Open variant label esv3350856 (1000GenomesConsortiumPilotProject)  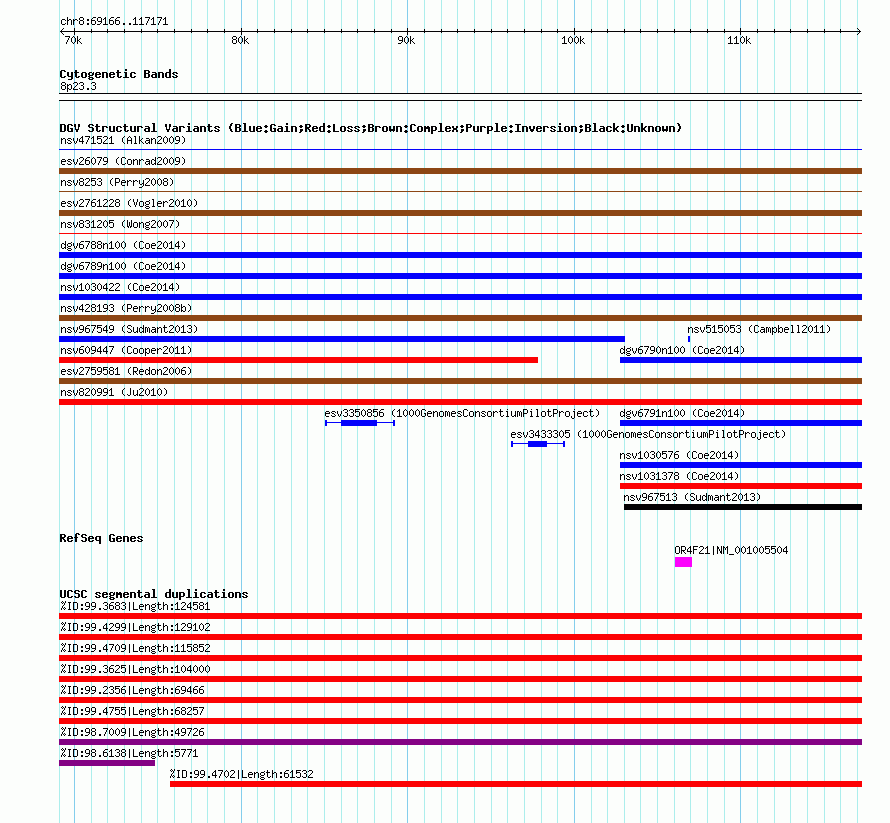[462, 413]
